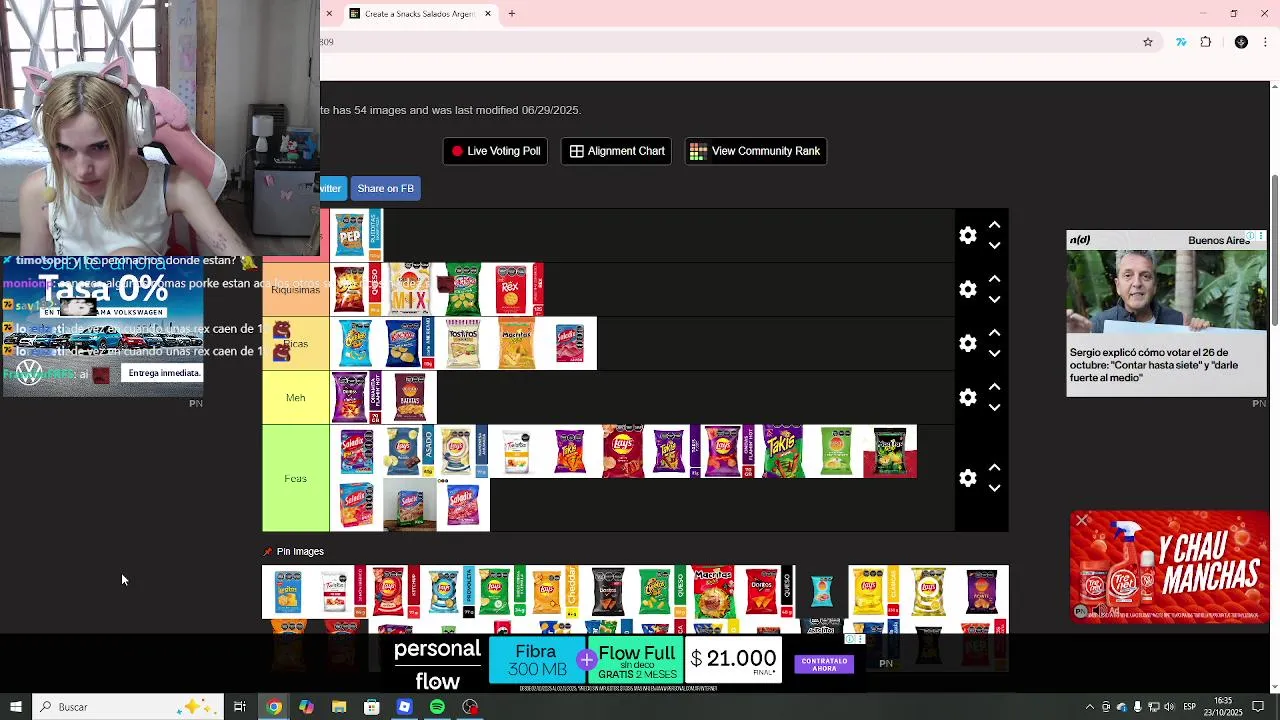Open the Windows Start menu

tap(15, 707)
